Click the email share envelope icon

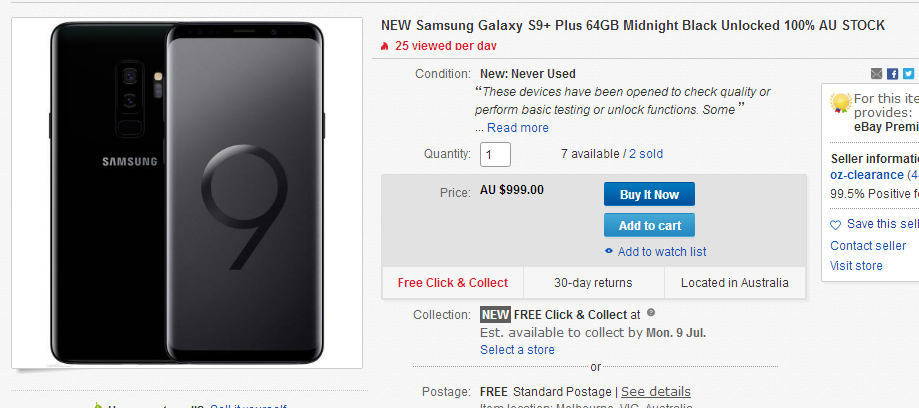(x=876, y=74)
